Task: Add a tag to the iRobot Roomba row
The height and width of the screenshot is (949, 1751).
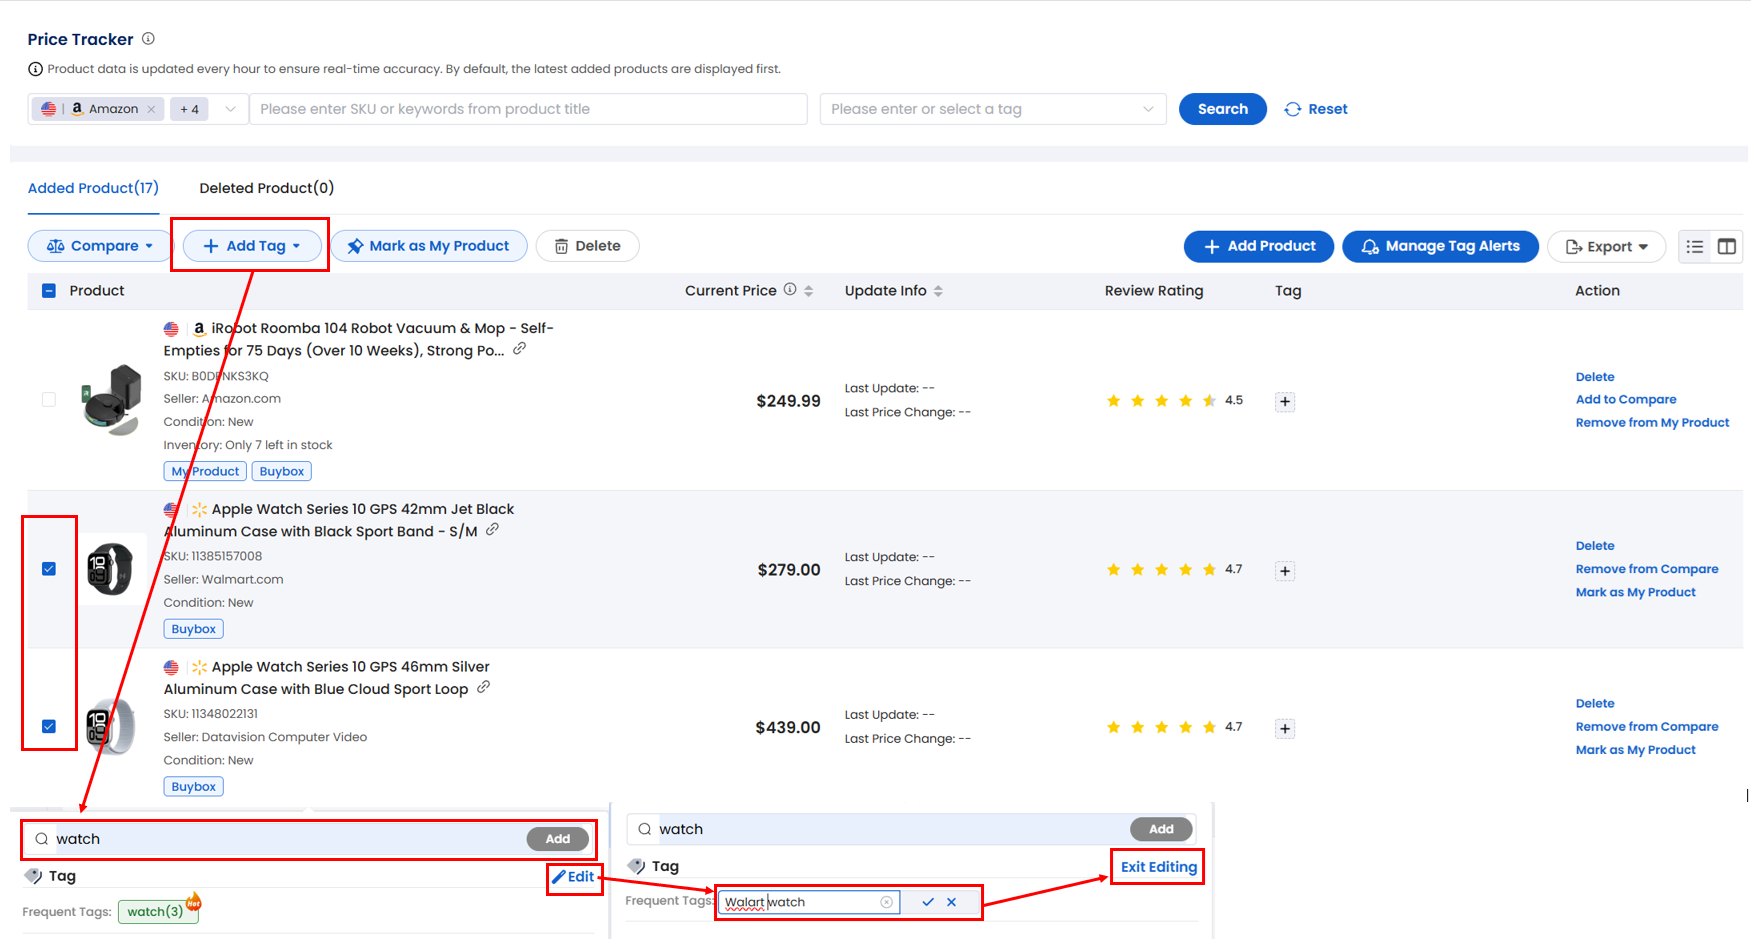Action: click(1285, 402)
